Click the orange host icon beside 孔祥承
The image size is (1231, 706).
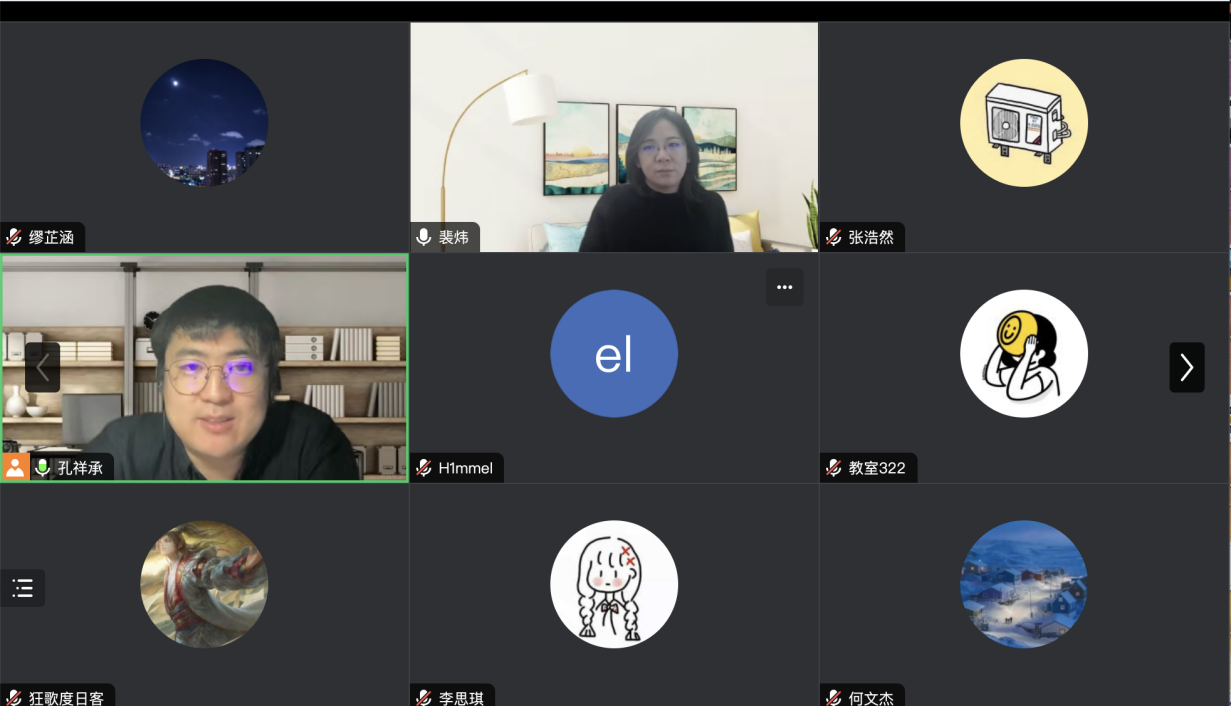pos(15,467)
